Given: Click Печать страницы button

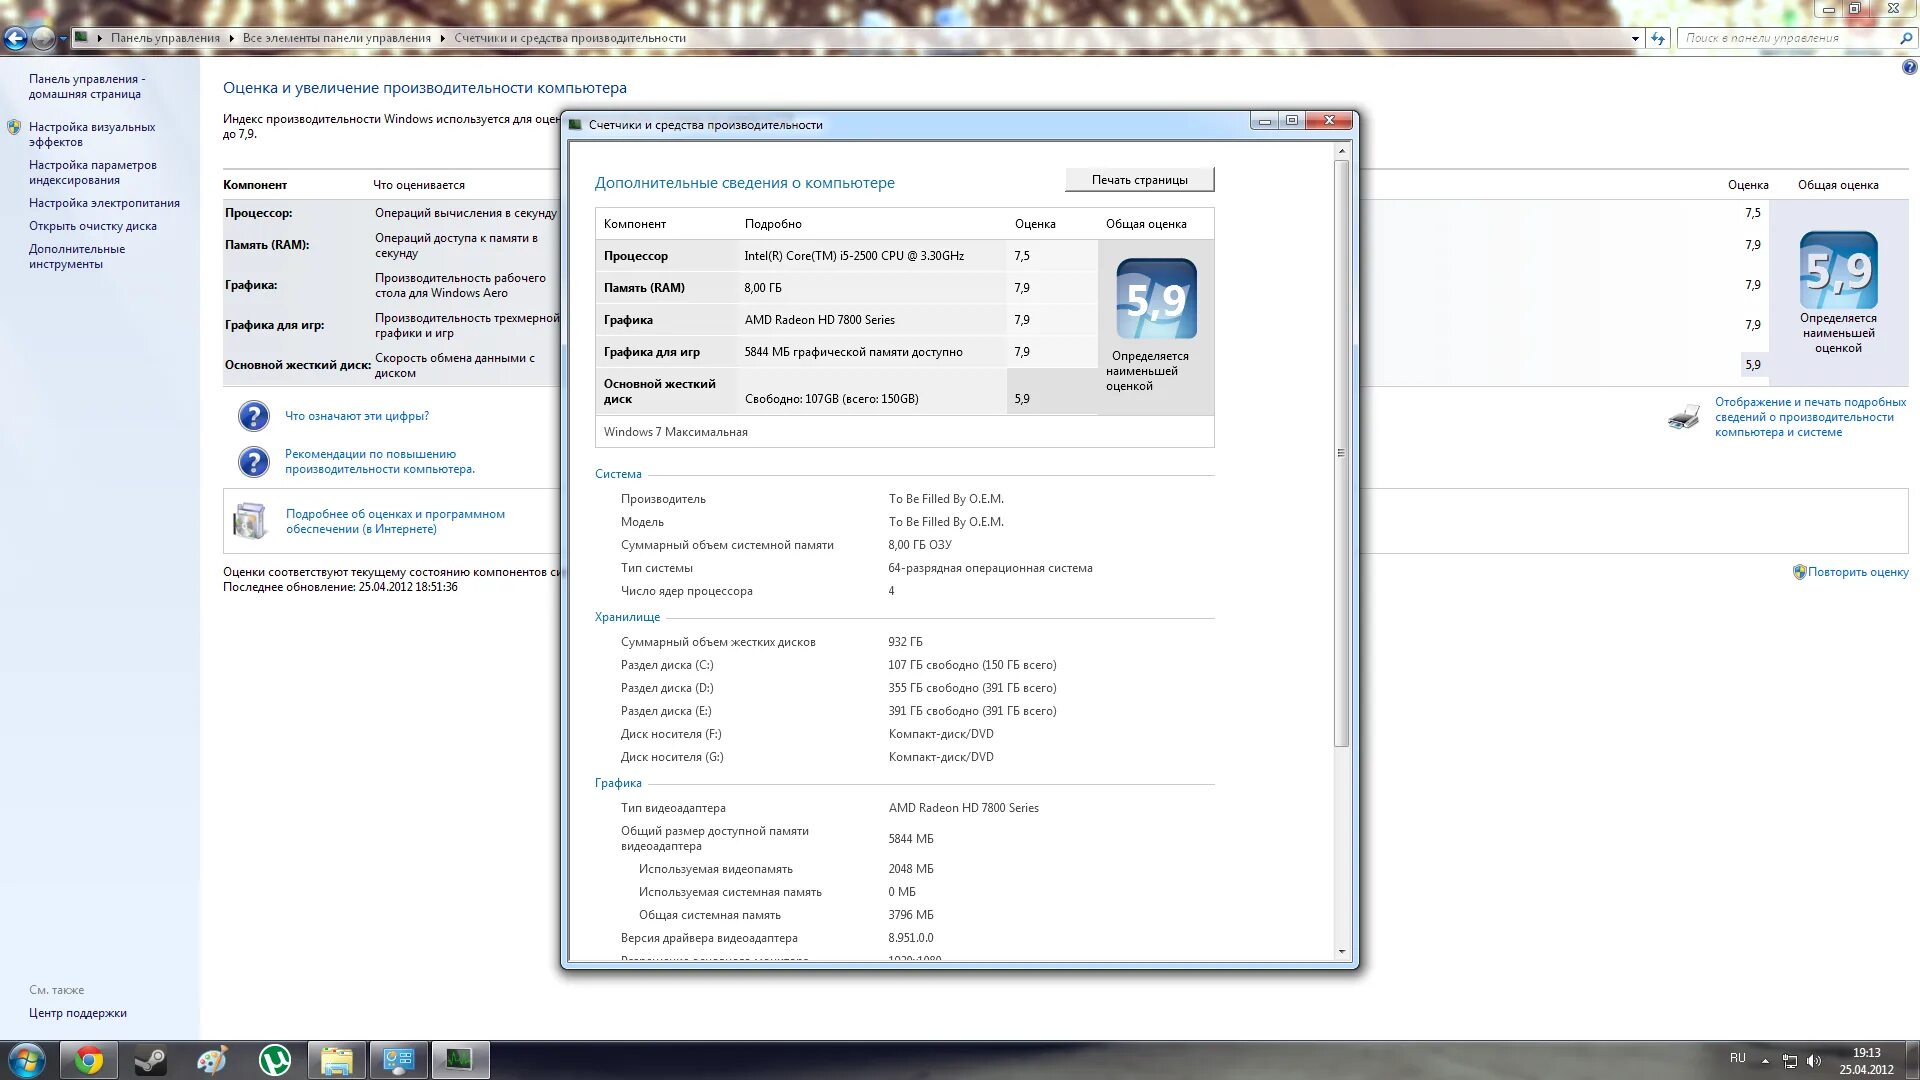Looking at the screenshot, I should tap(1139, 180).
